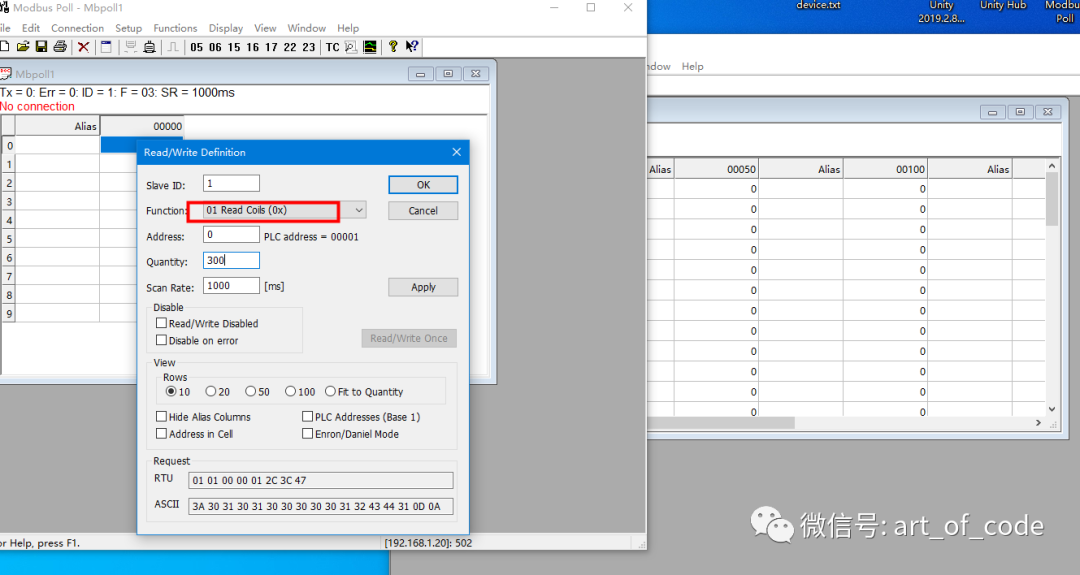Viewport: 1080px width, 575px height.
Task: Click the New document toolbar icon
Action: [x=5, y=47]
